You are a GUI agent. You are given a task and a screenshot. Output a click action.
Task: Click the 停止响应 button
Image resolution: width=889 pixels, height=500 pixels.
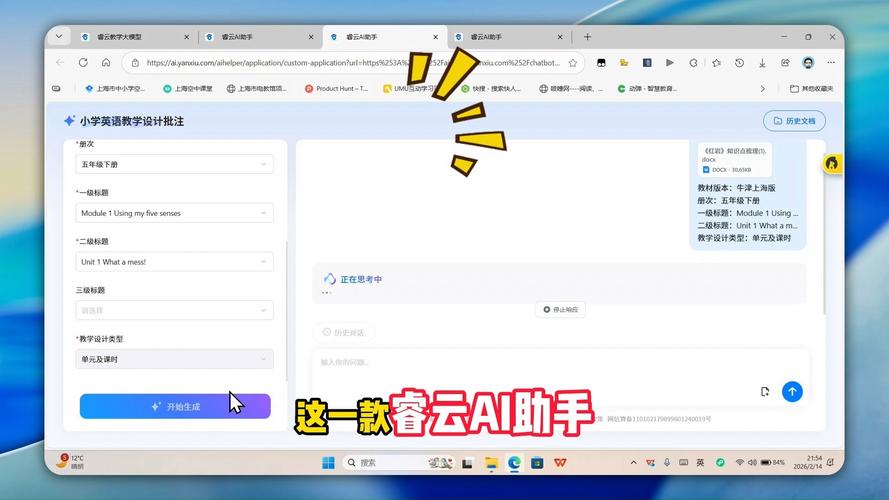tap(560, 310)
